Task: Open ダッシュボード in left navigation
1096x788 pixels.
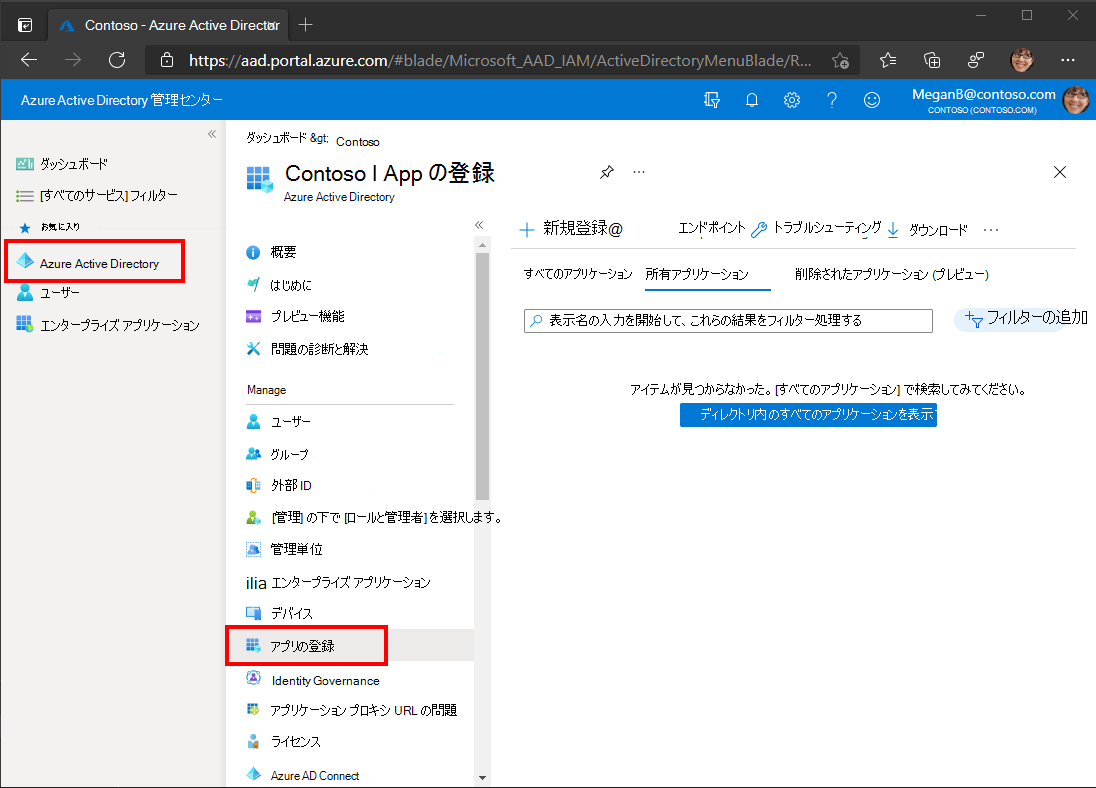Action: [62, 164]
